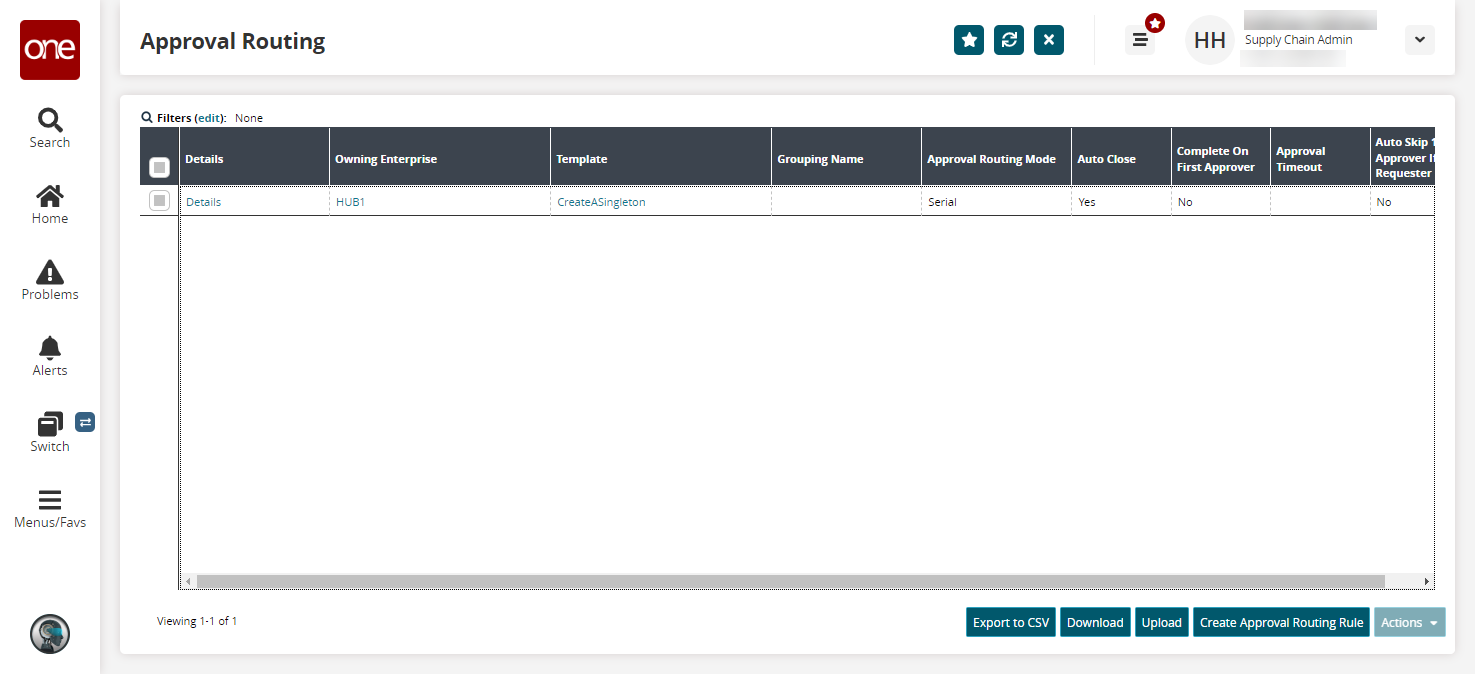This screenshot has width=1475, height=674.
Task: Click the horizontal scrollbar right arrow
Action: click(x=1426, y=581)
